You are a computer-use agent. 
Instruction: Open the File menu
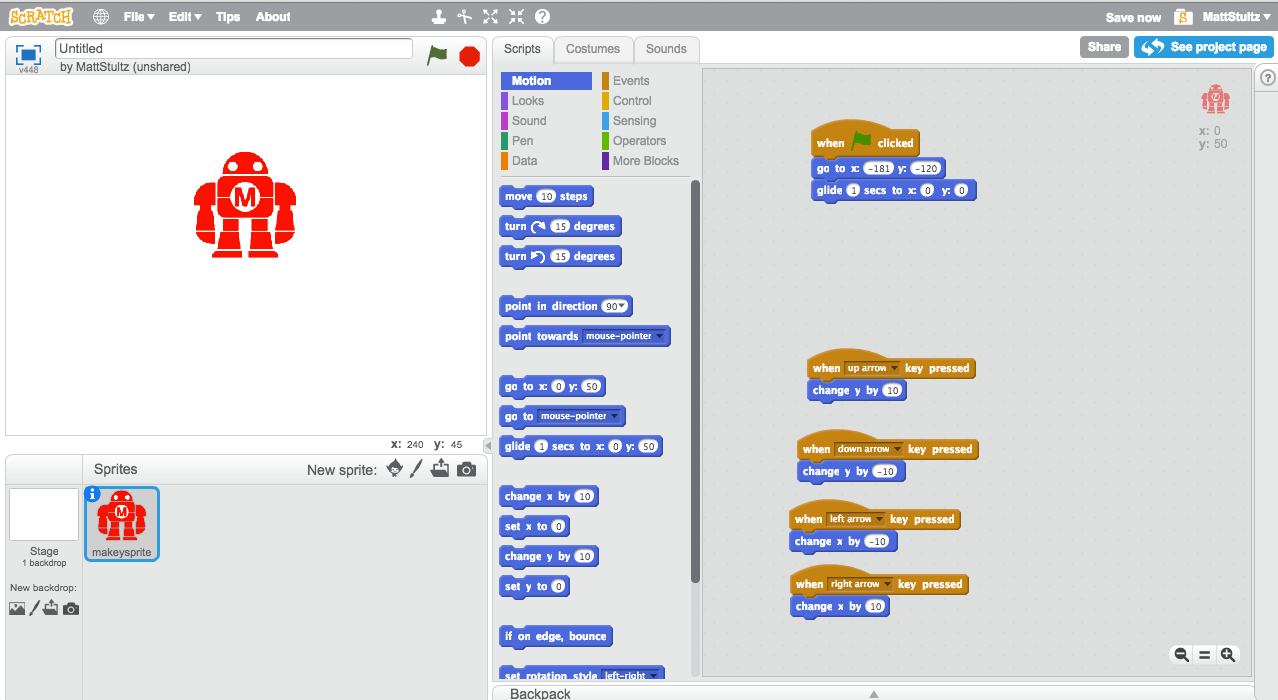(x=139, y=17)
